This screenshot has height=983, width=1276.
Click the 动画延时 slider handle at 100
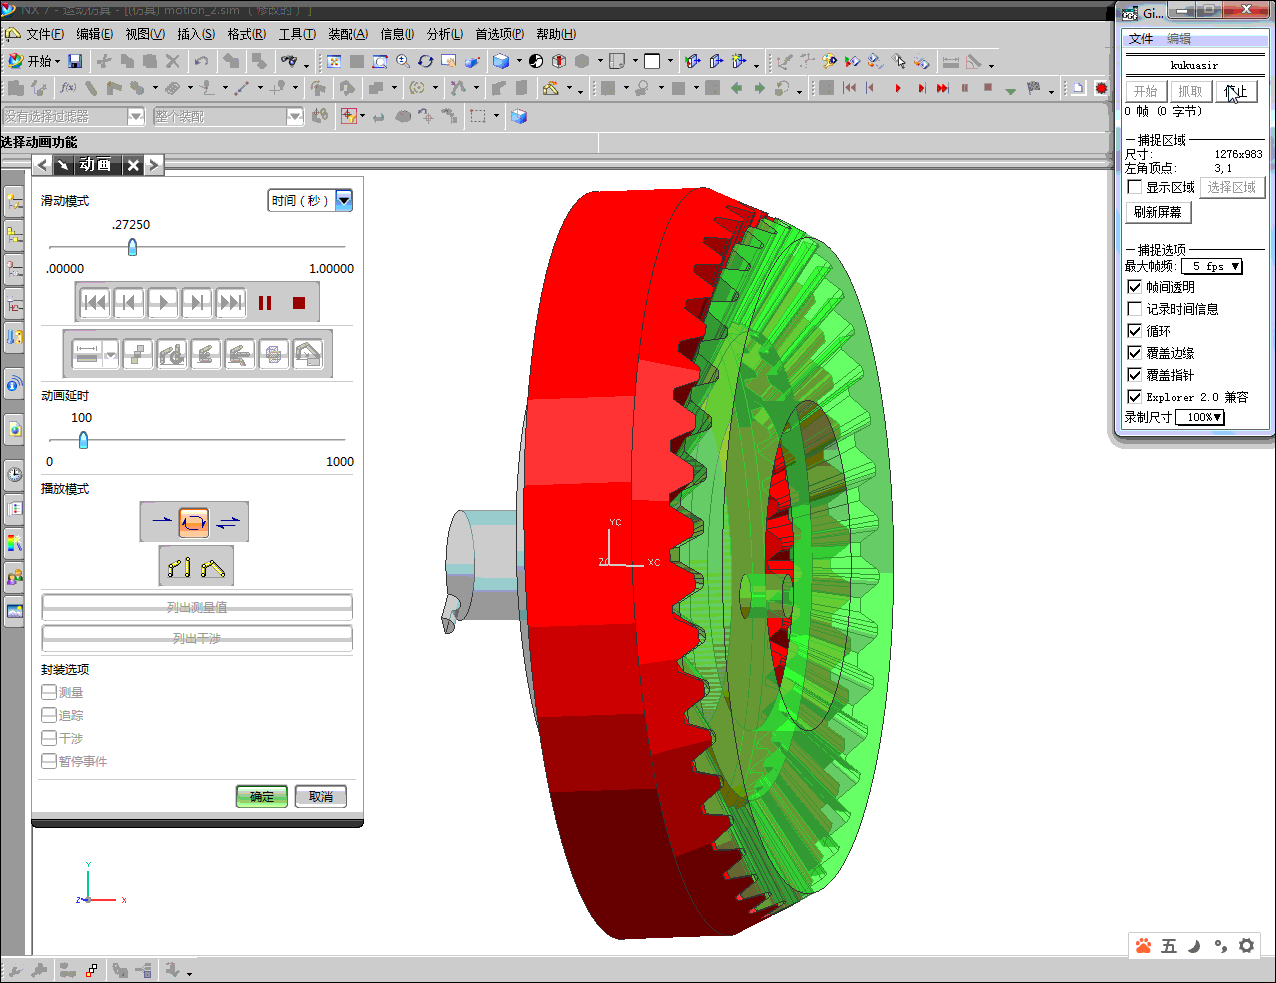[x=83, y=439]
